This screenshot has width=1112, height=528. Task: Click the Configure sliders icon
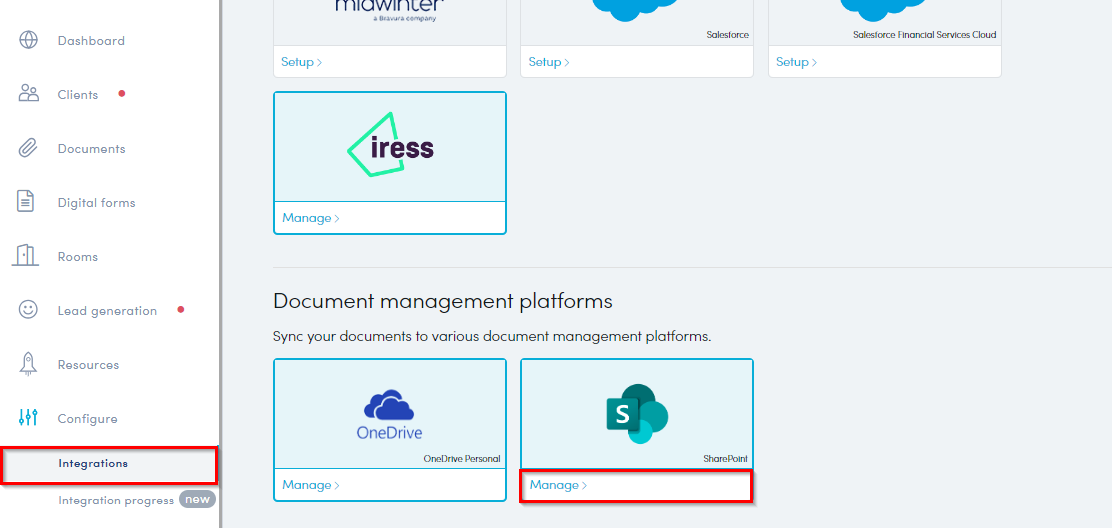pos(28,418)
